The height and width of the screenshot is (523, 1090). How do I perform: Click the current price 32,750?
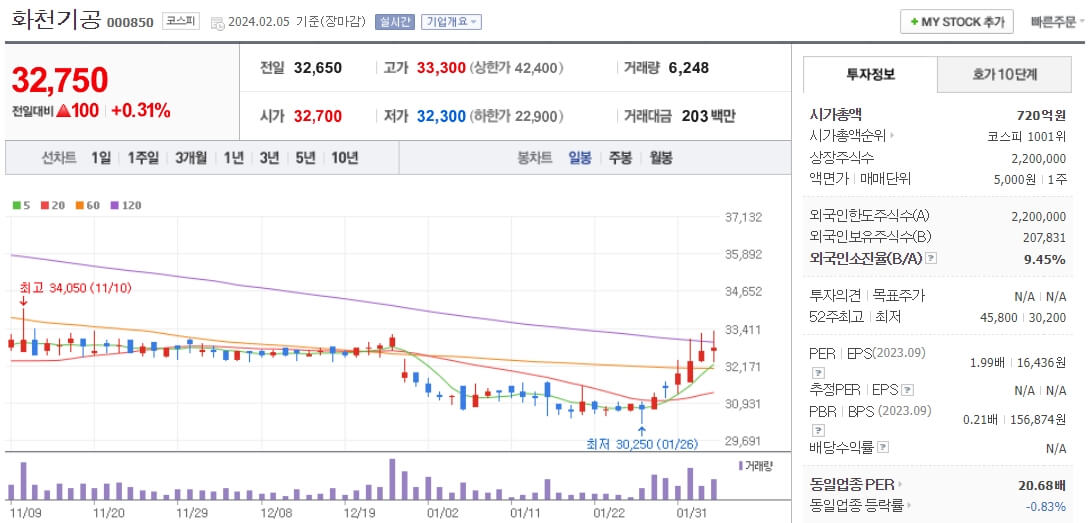(x=60, y=80)
